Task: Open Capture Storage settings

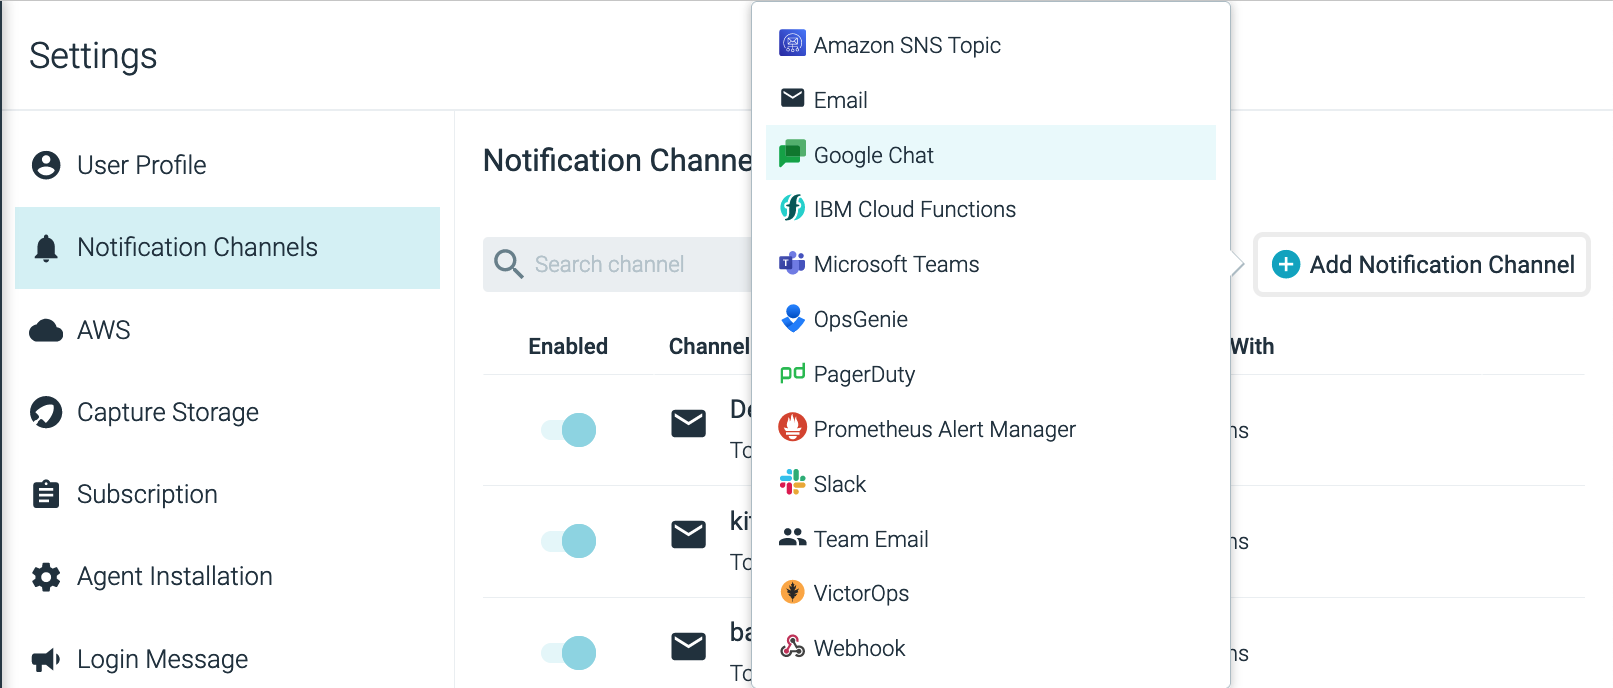Action: (228, 412)
